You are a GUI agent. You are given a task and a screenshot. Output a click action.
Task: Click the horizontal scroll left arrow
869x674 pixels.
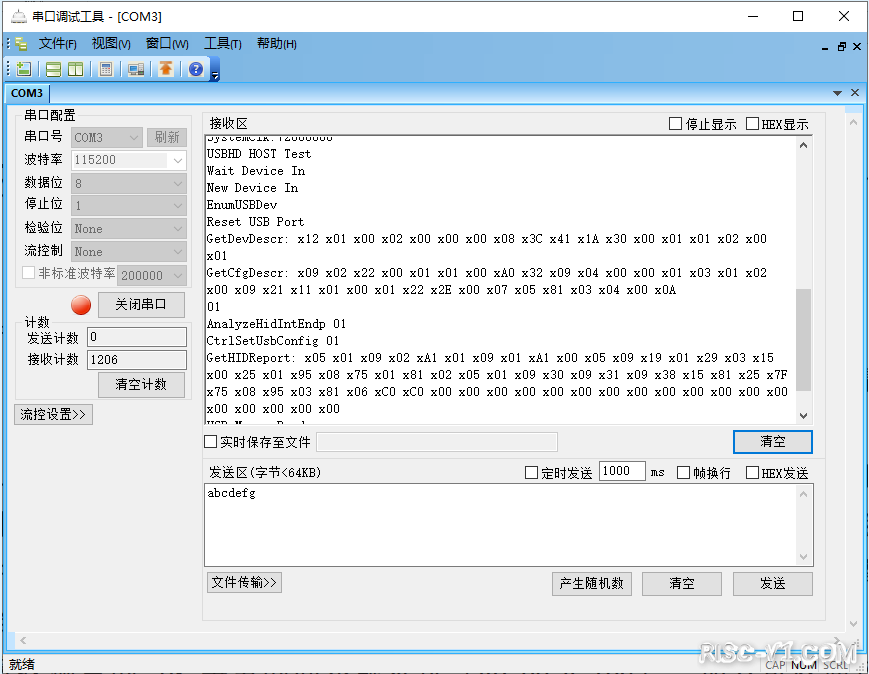(23, 640)
